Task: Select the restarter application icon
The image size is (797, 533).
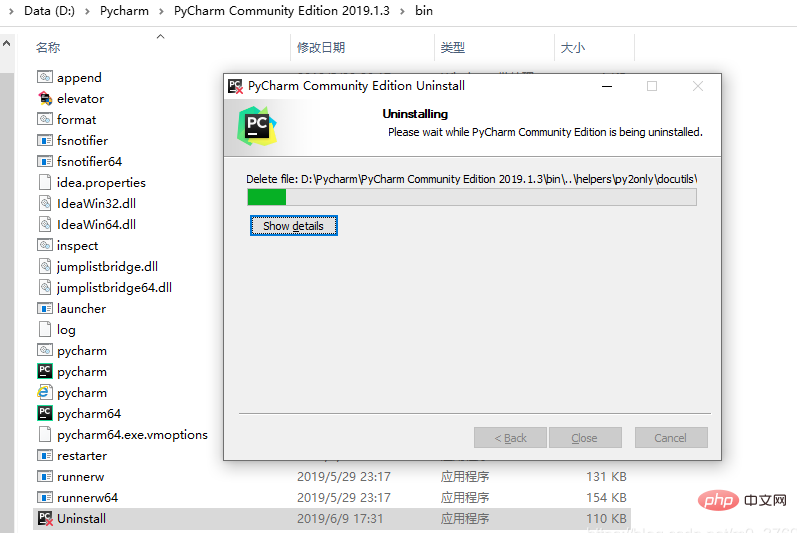Action: click(44, 455)
